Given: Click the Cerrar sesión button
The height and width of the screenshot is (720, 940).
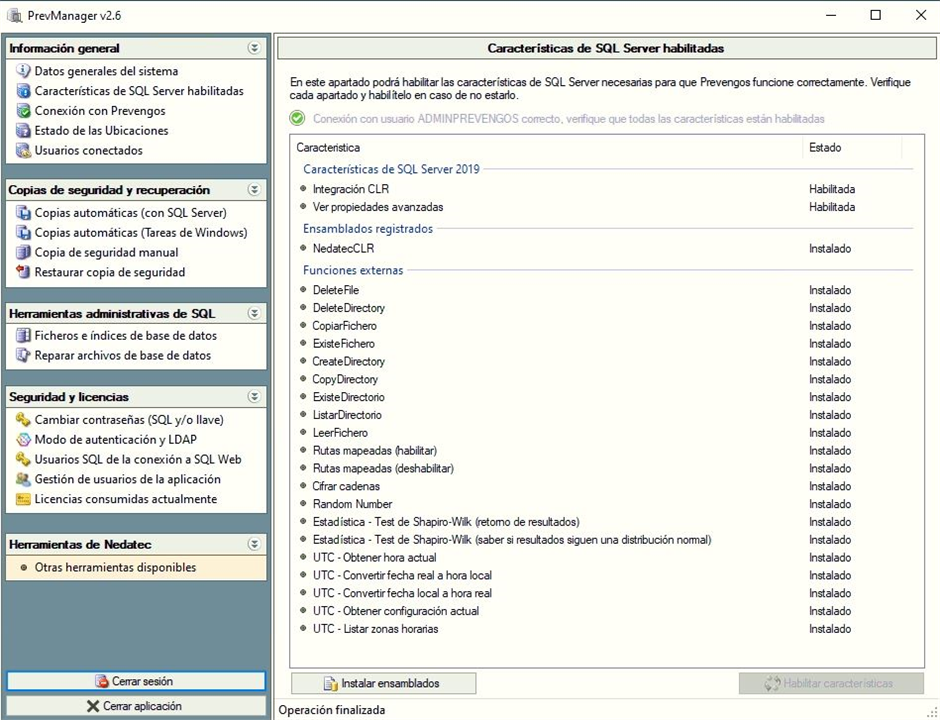Looking at the screenshot, I should [x=136, y=681].
